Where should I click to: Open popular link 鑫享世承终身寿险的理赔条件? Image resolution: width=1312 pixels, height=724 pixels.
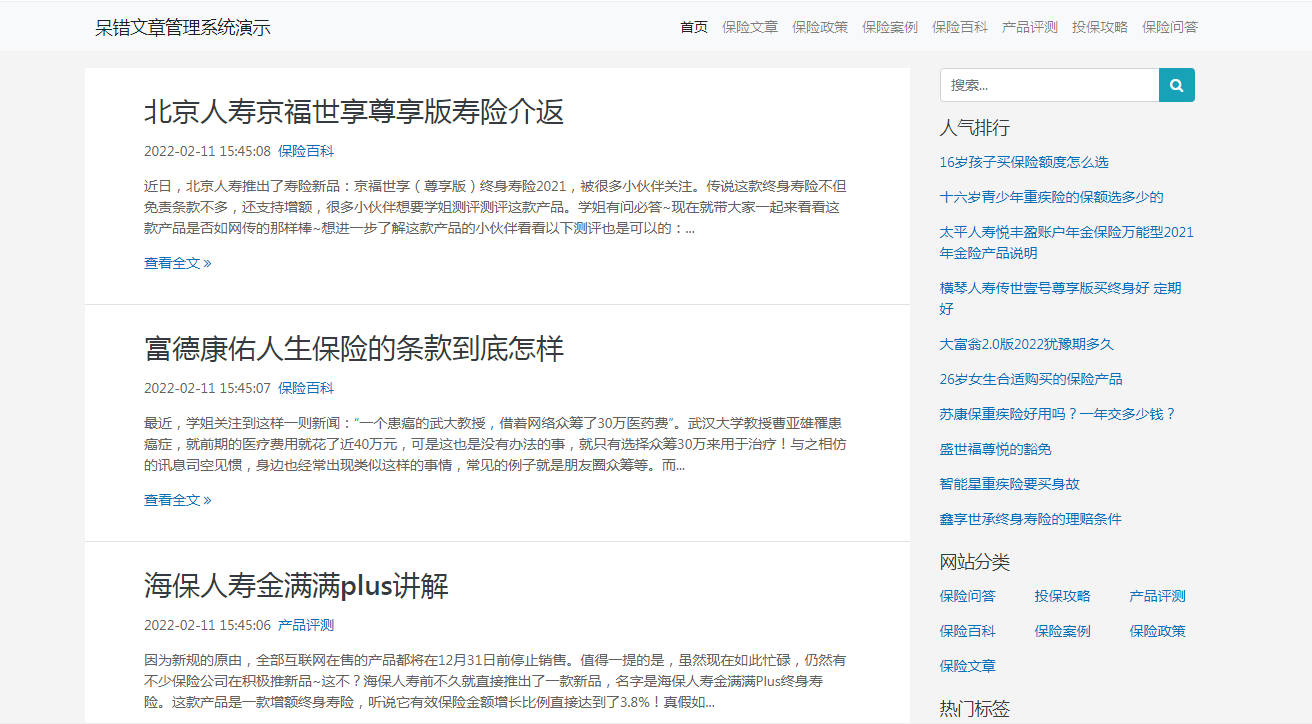(1031, 519)
